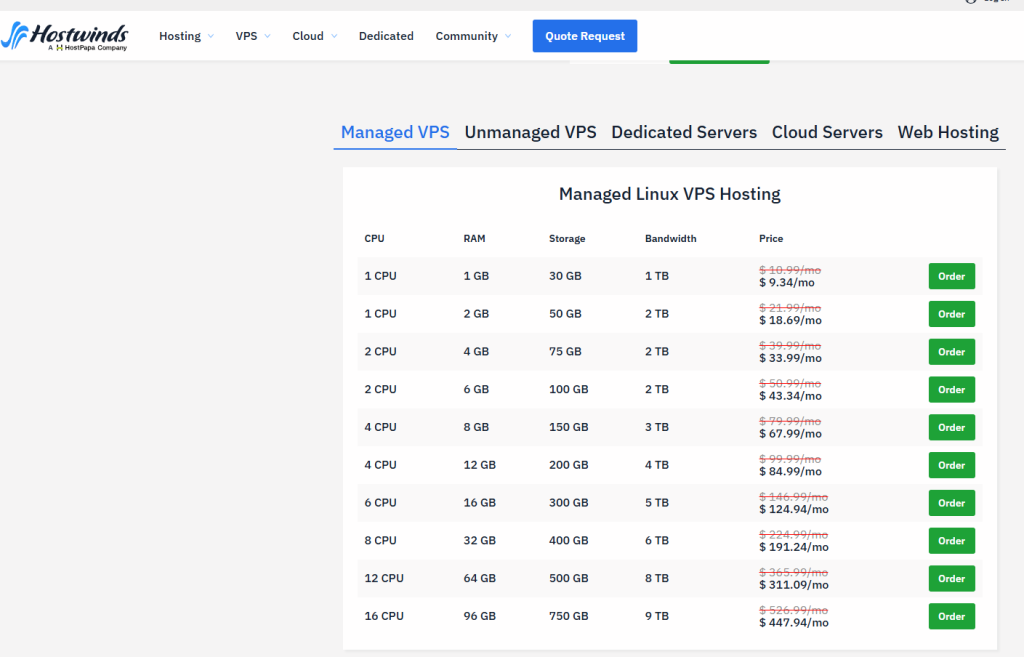Click the Bandwidth column header
This screenshot has width=1024, height=657.
(x=671, y=238)
